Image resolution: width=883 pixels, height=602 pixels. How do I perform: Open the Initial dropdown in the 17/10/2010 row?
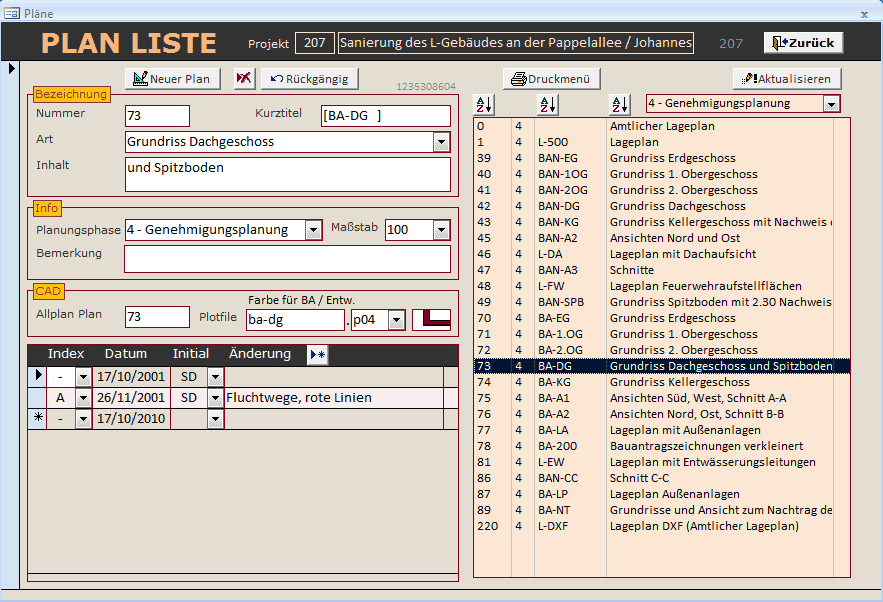point(215,419)
